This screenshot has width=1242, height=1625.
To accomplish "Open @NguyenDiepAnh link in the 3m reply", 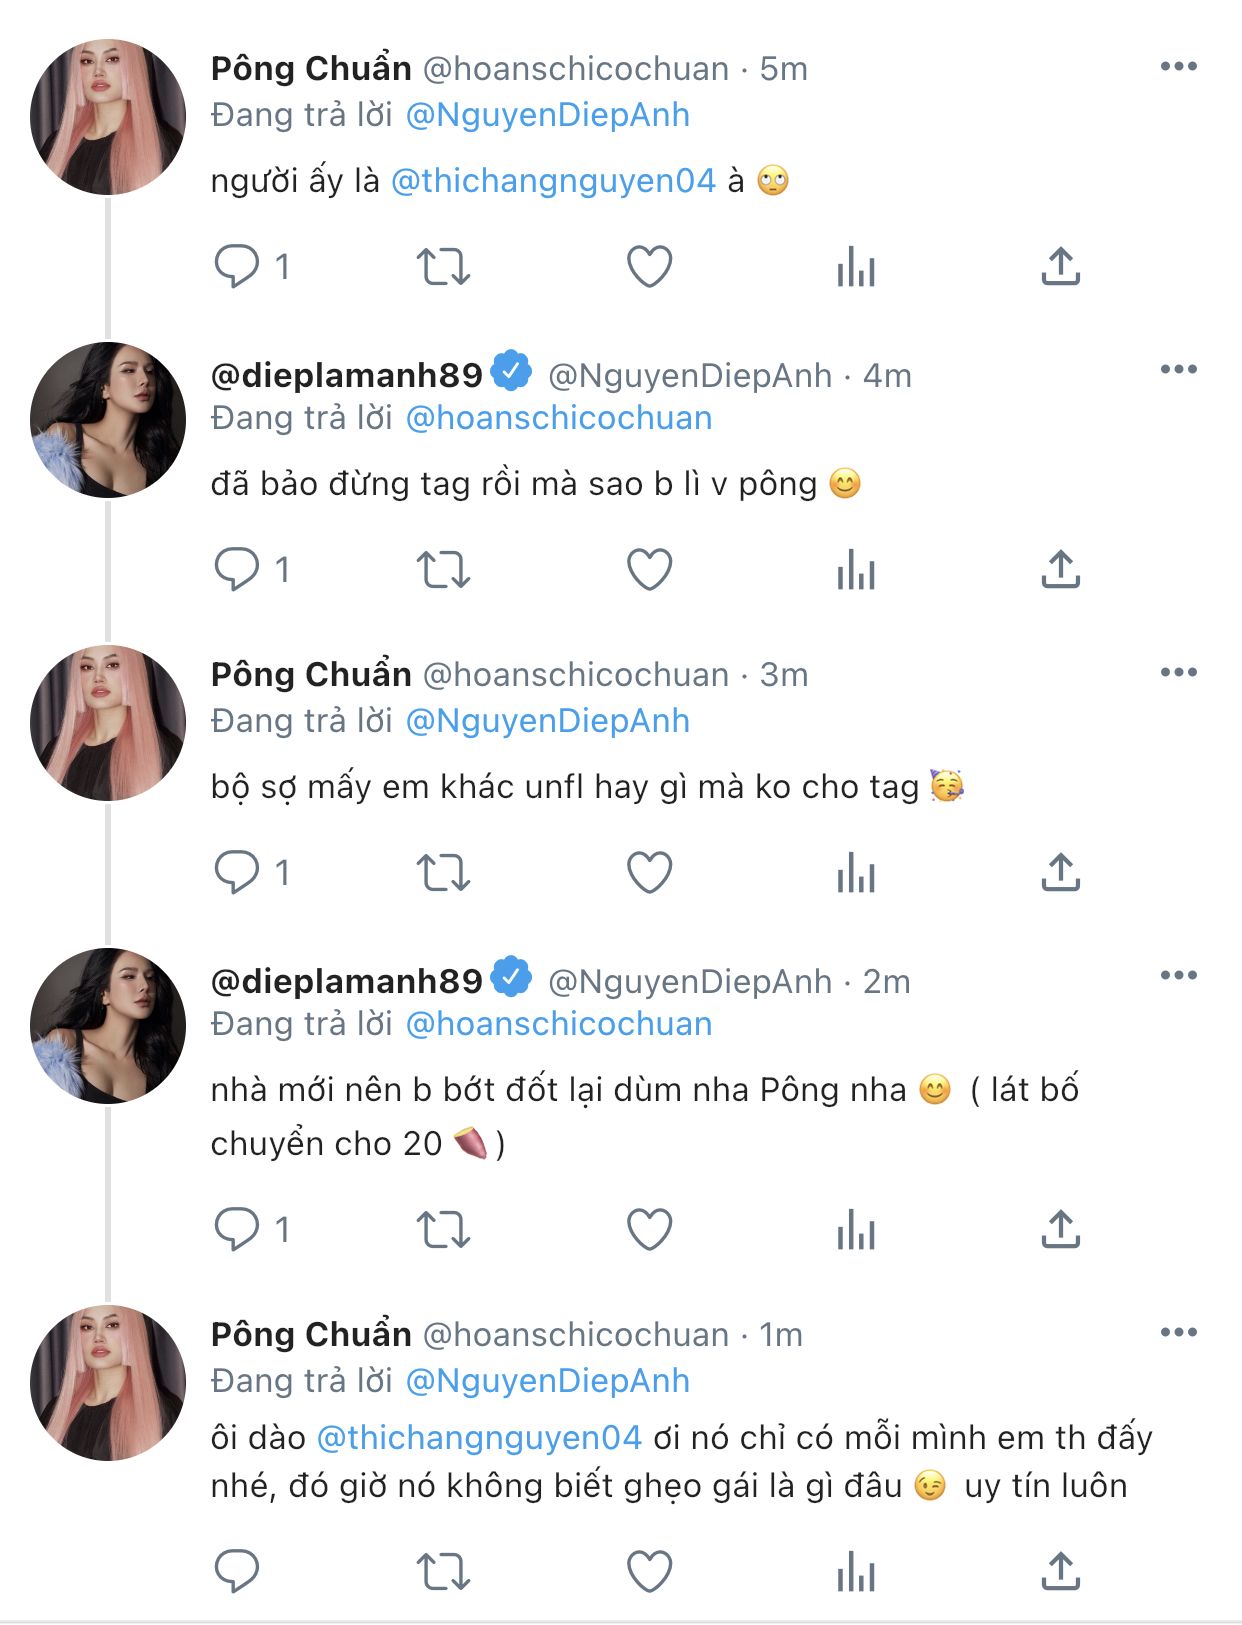I will pos(548,721).
